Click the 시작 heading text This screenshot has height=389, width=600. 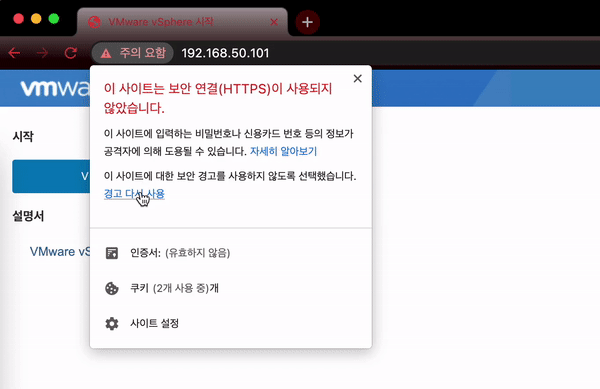tap(23, 136)
